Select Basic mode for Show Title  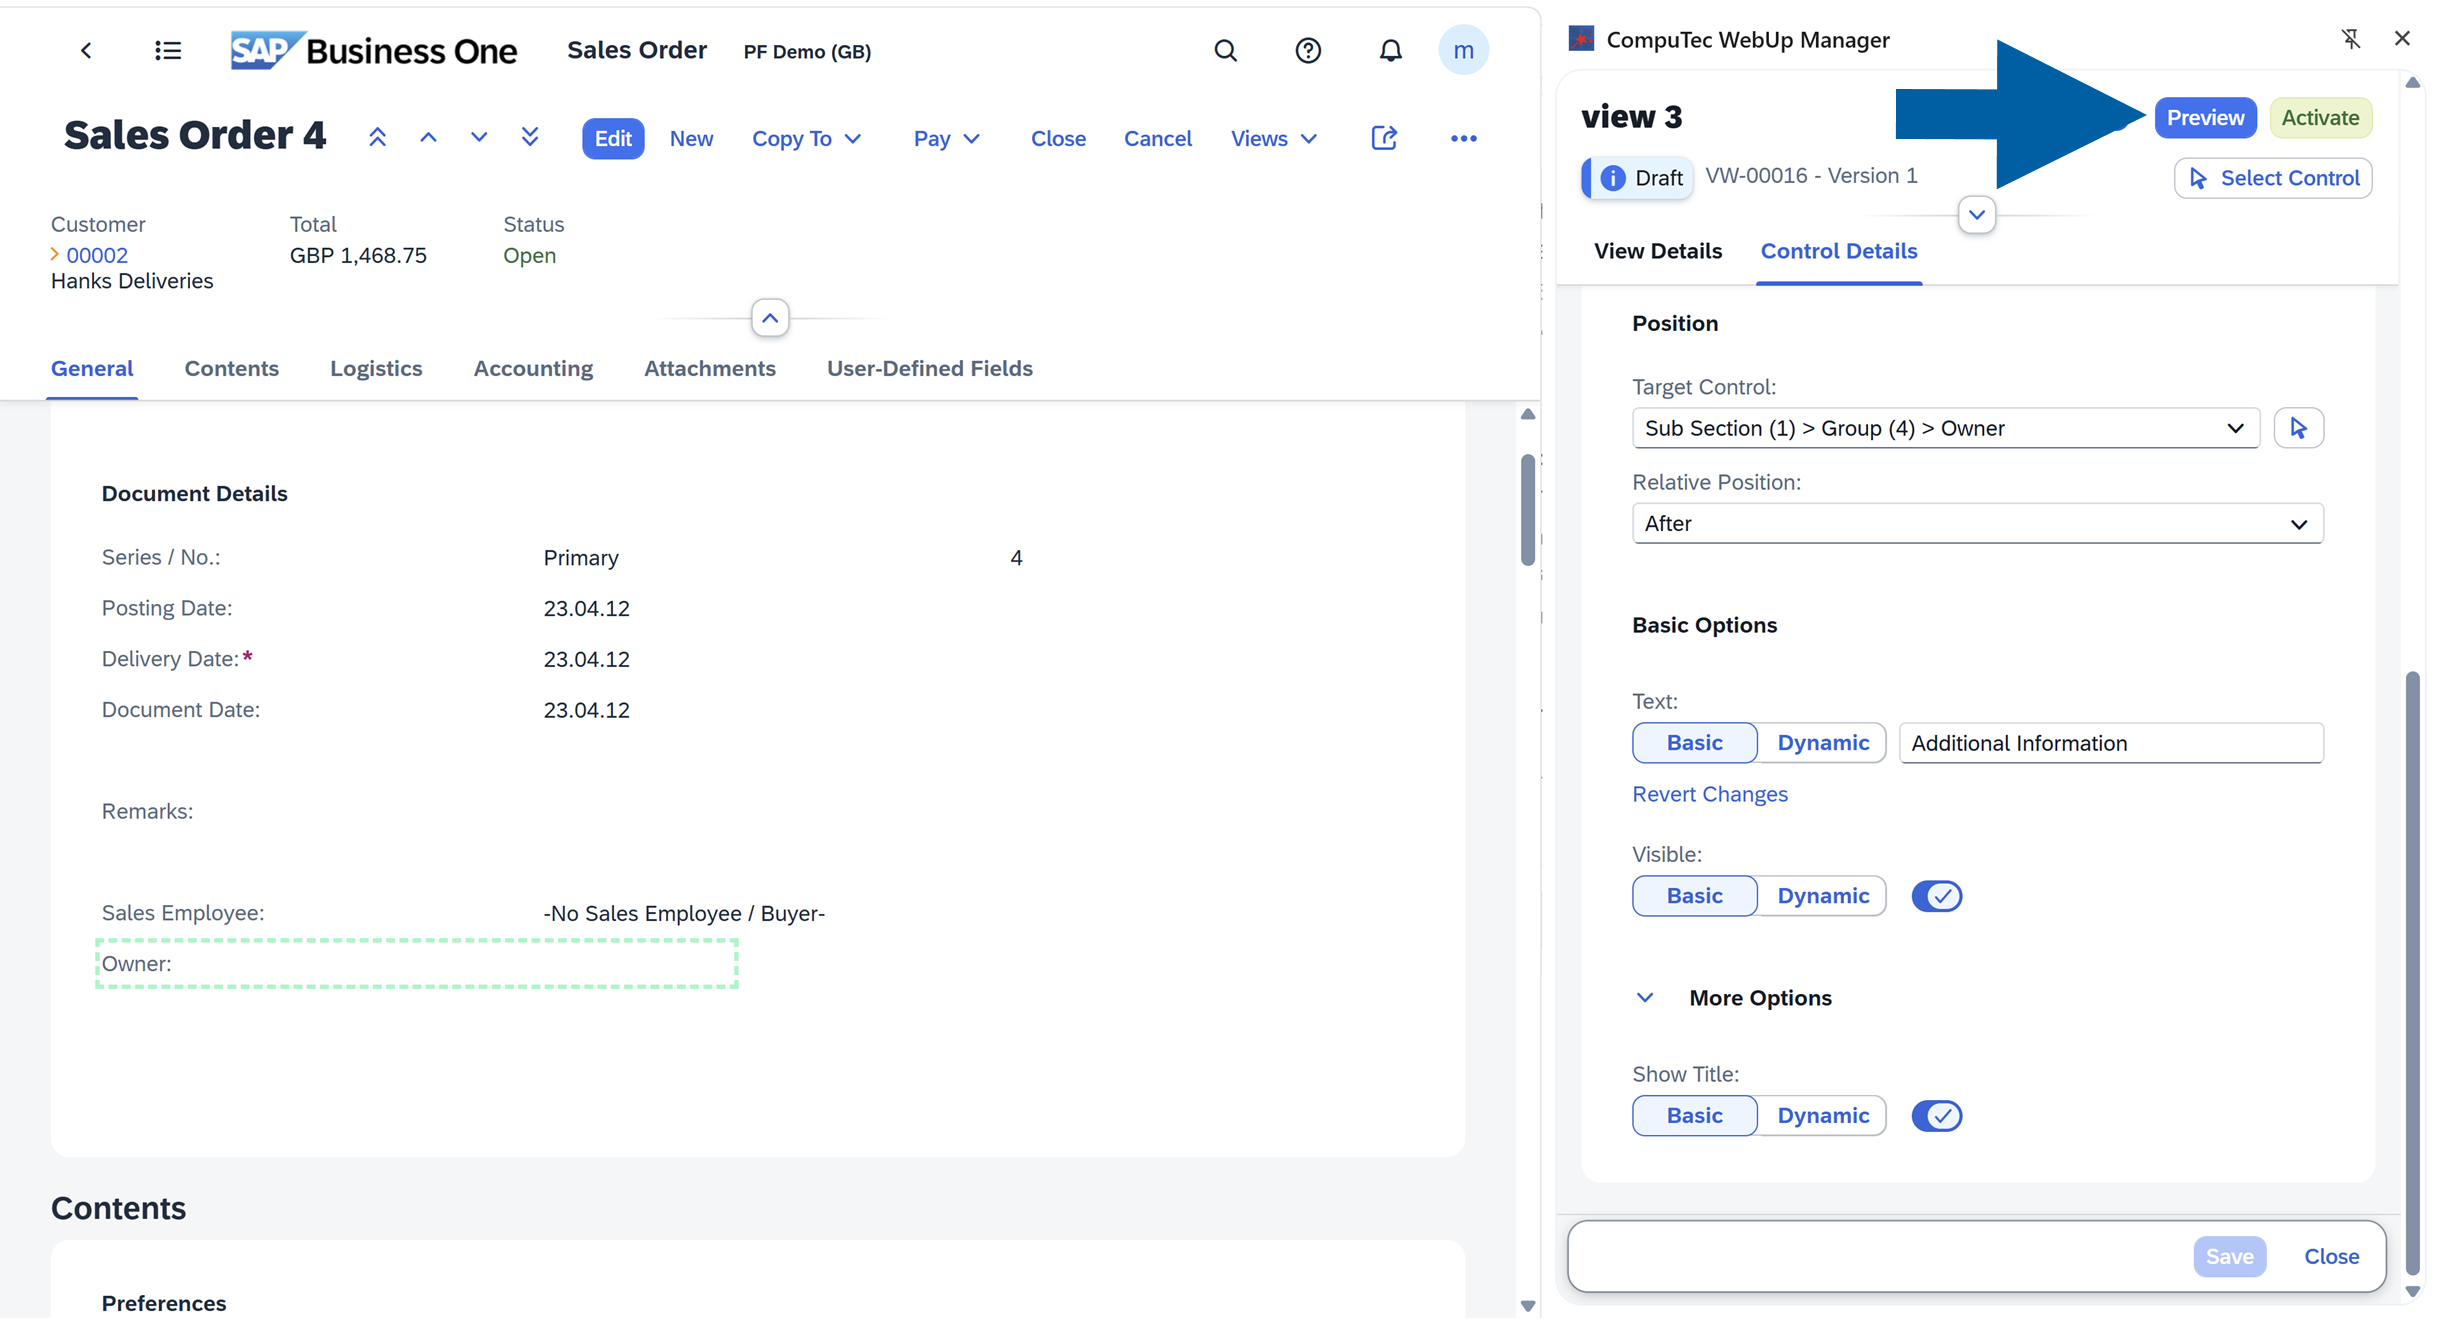(x=1694, y=1116)
